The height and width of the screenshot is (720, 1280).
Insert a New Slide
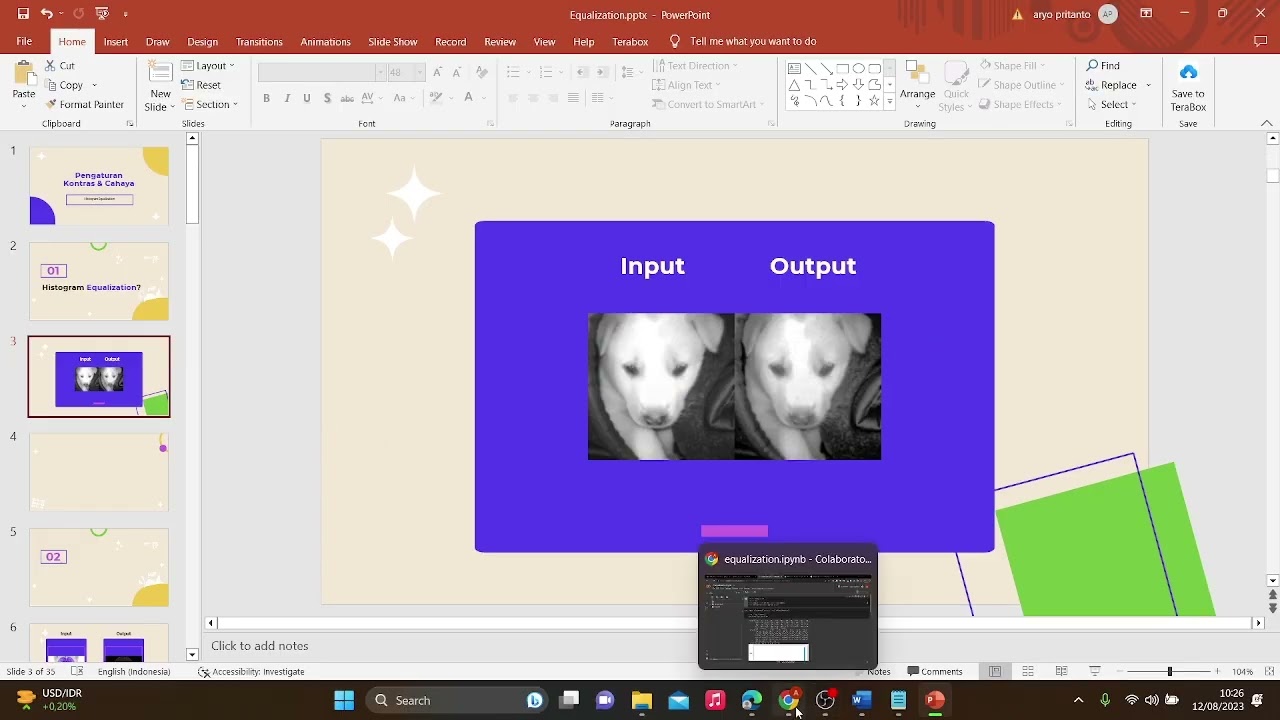[x=160, y=86]
